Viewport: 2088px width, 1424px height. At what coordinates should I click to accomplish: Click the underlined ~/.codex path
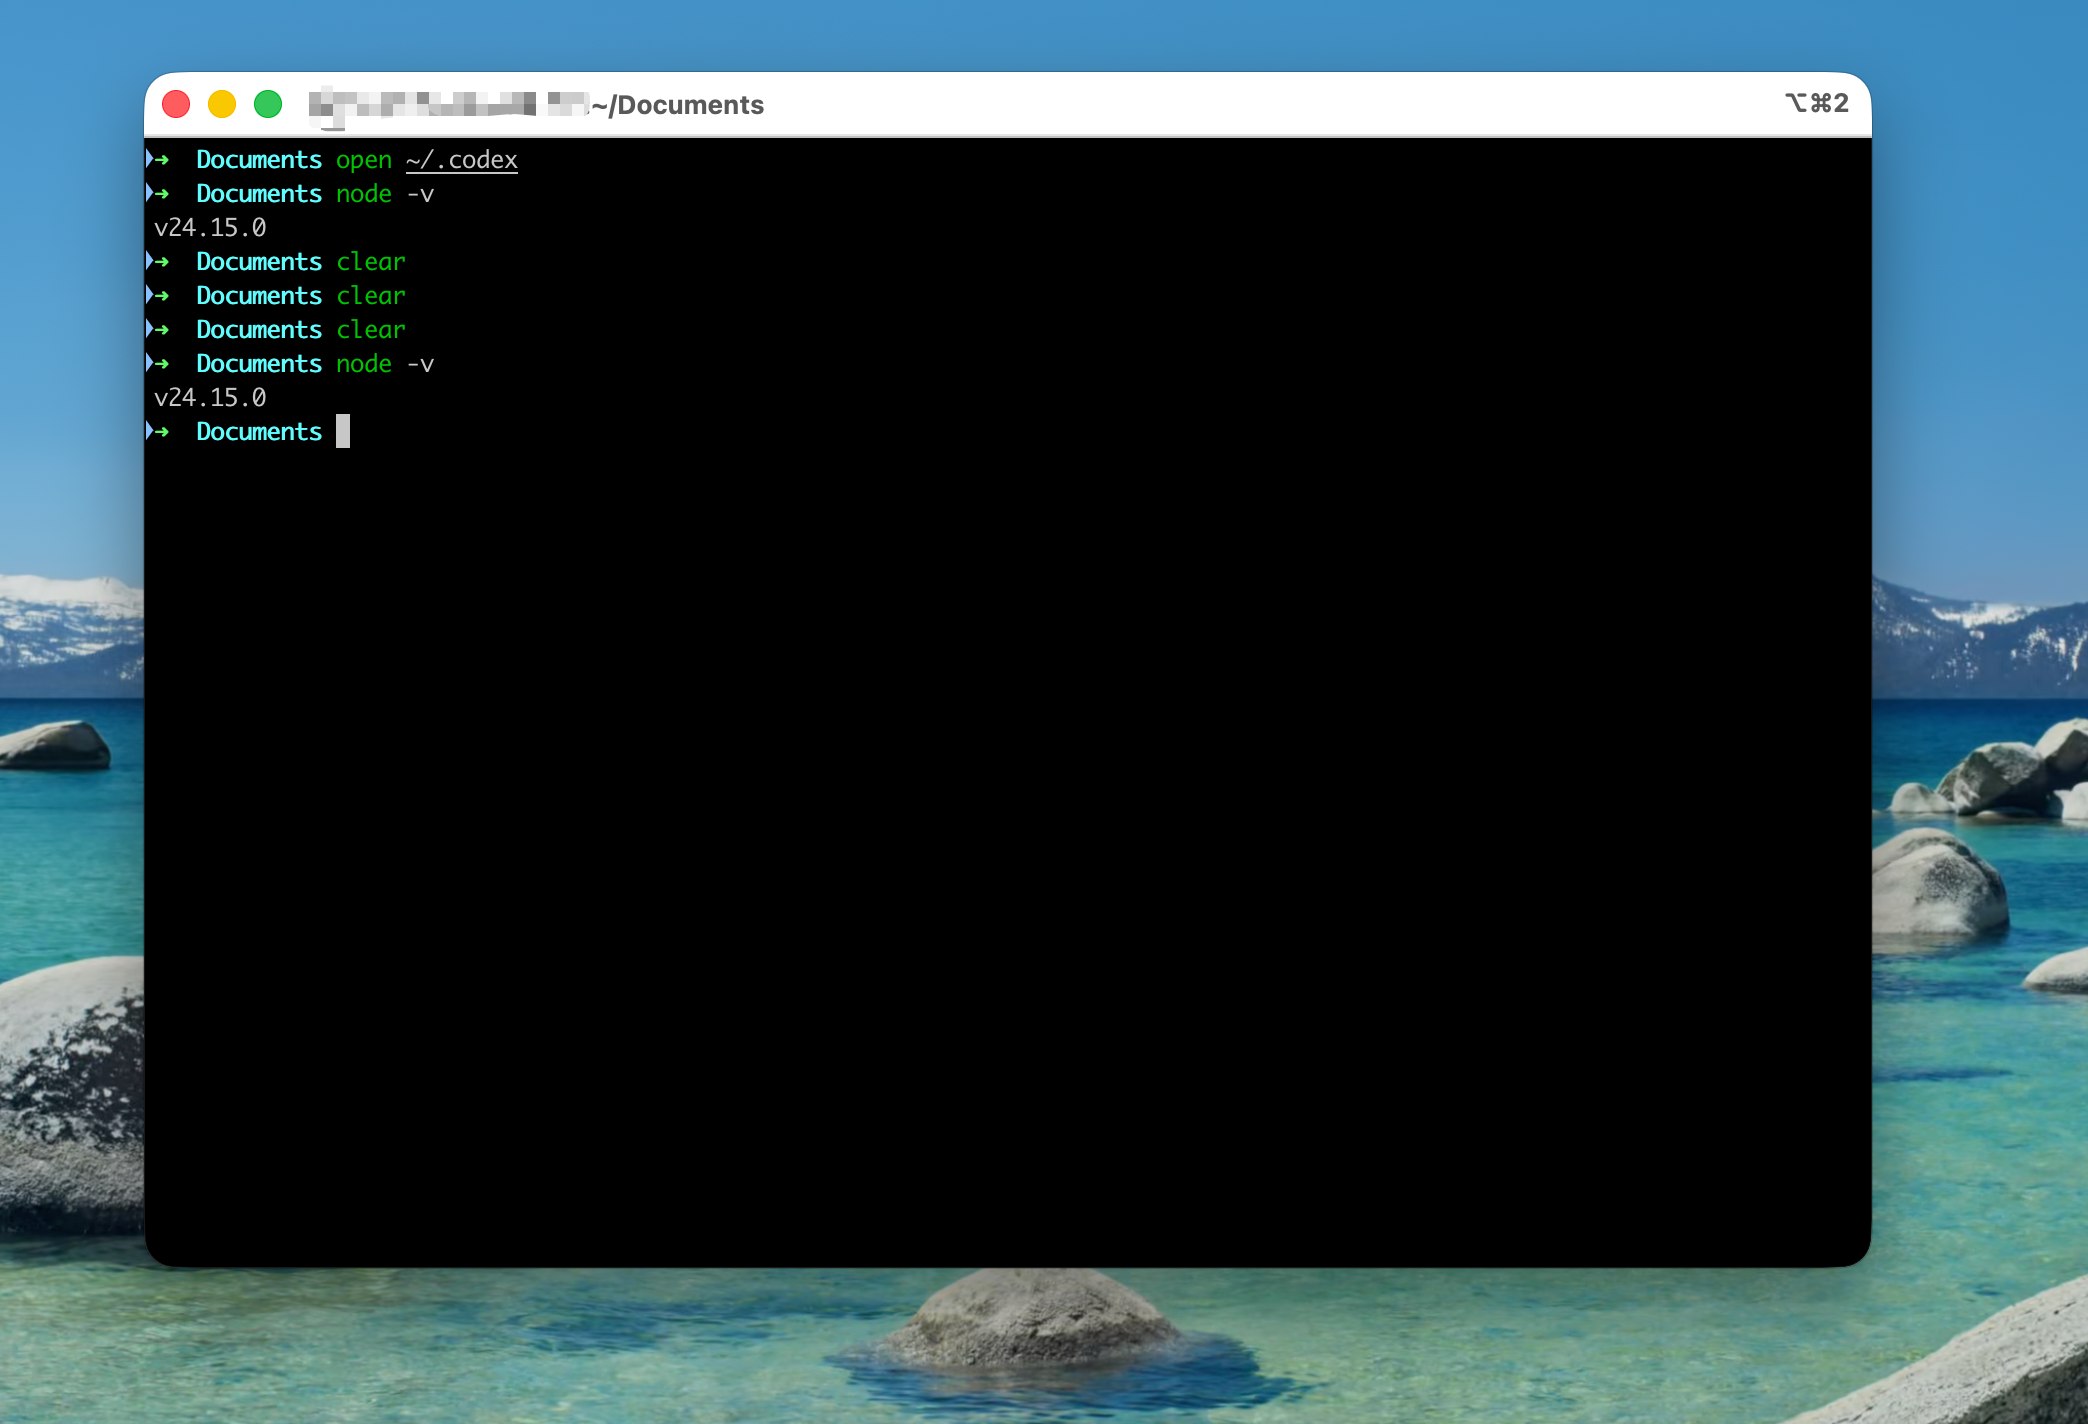(x=462, y=160)
